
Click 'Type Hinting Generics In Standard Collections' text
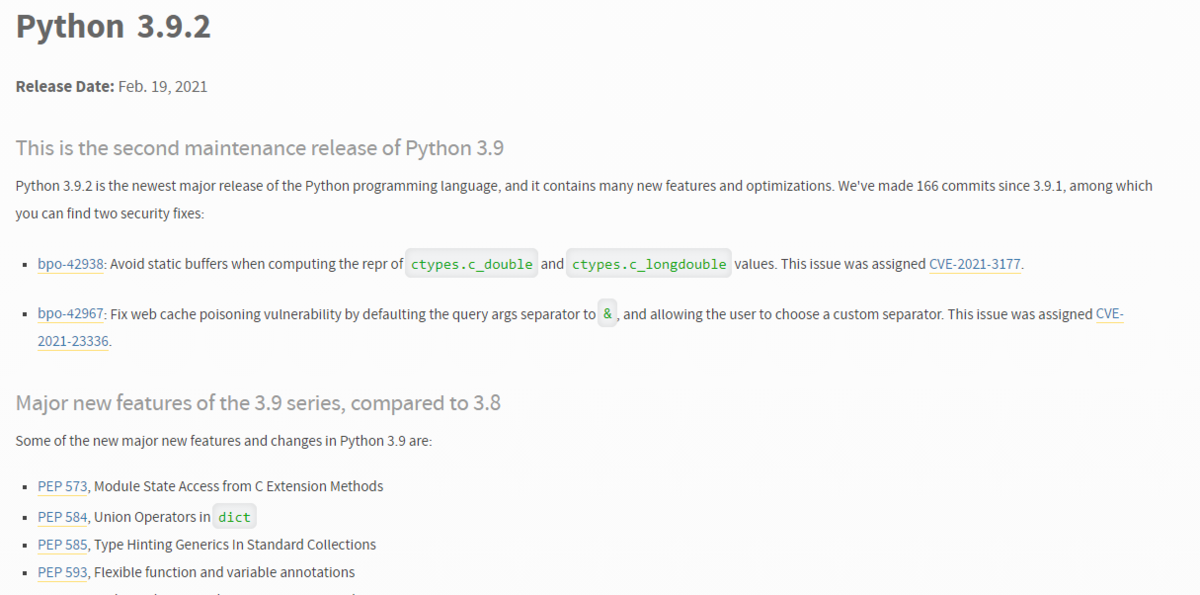click(235, 545)
